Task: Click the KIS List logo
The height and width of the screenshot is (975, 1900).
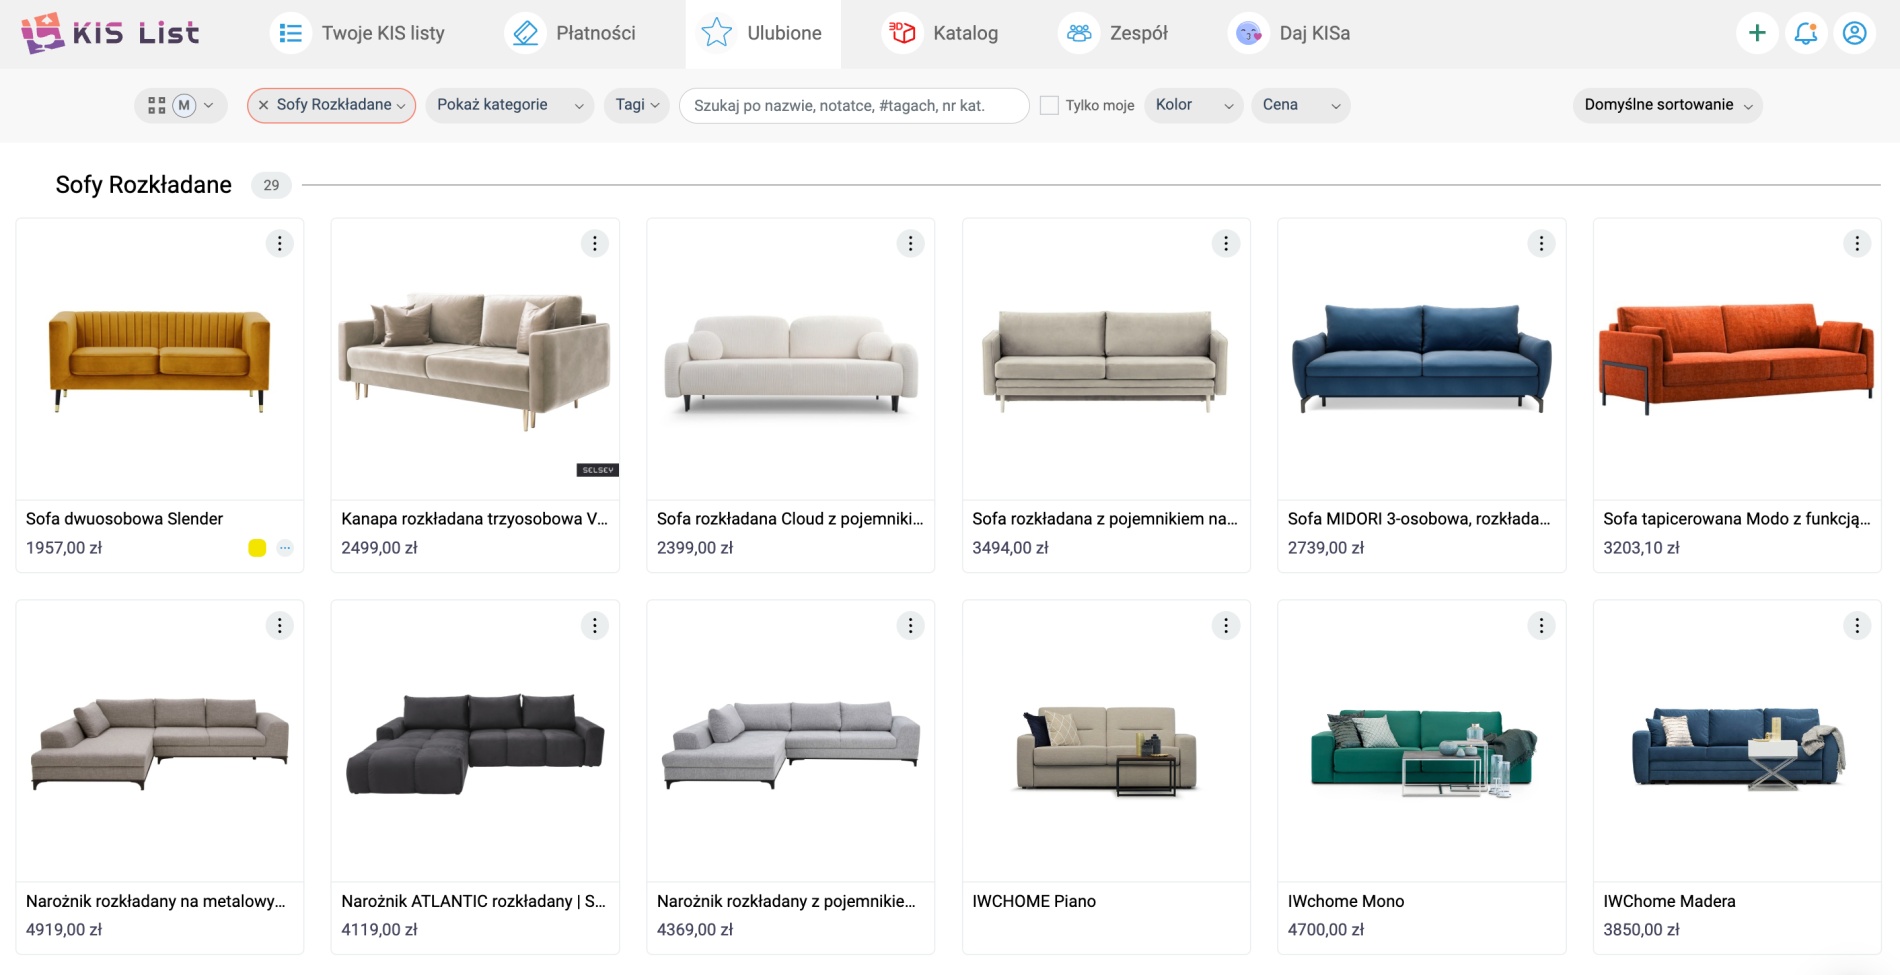Action: 111,33
